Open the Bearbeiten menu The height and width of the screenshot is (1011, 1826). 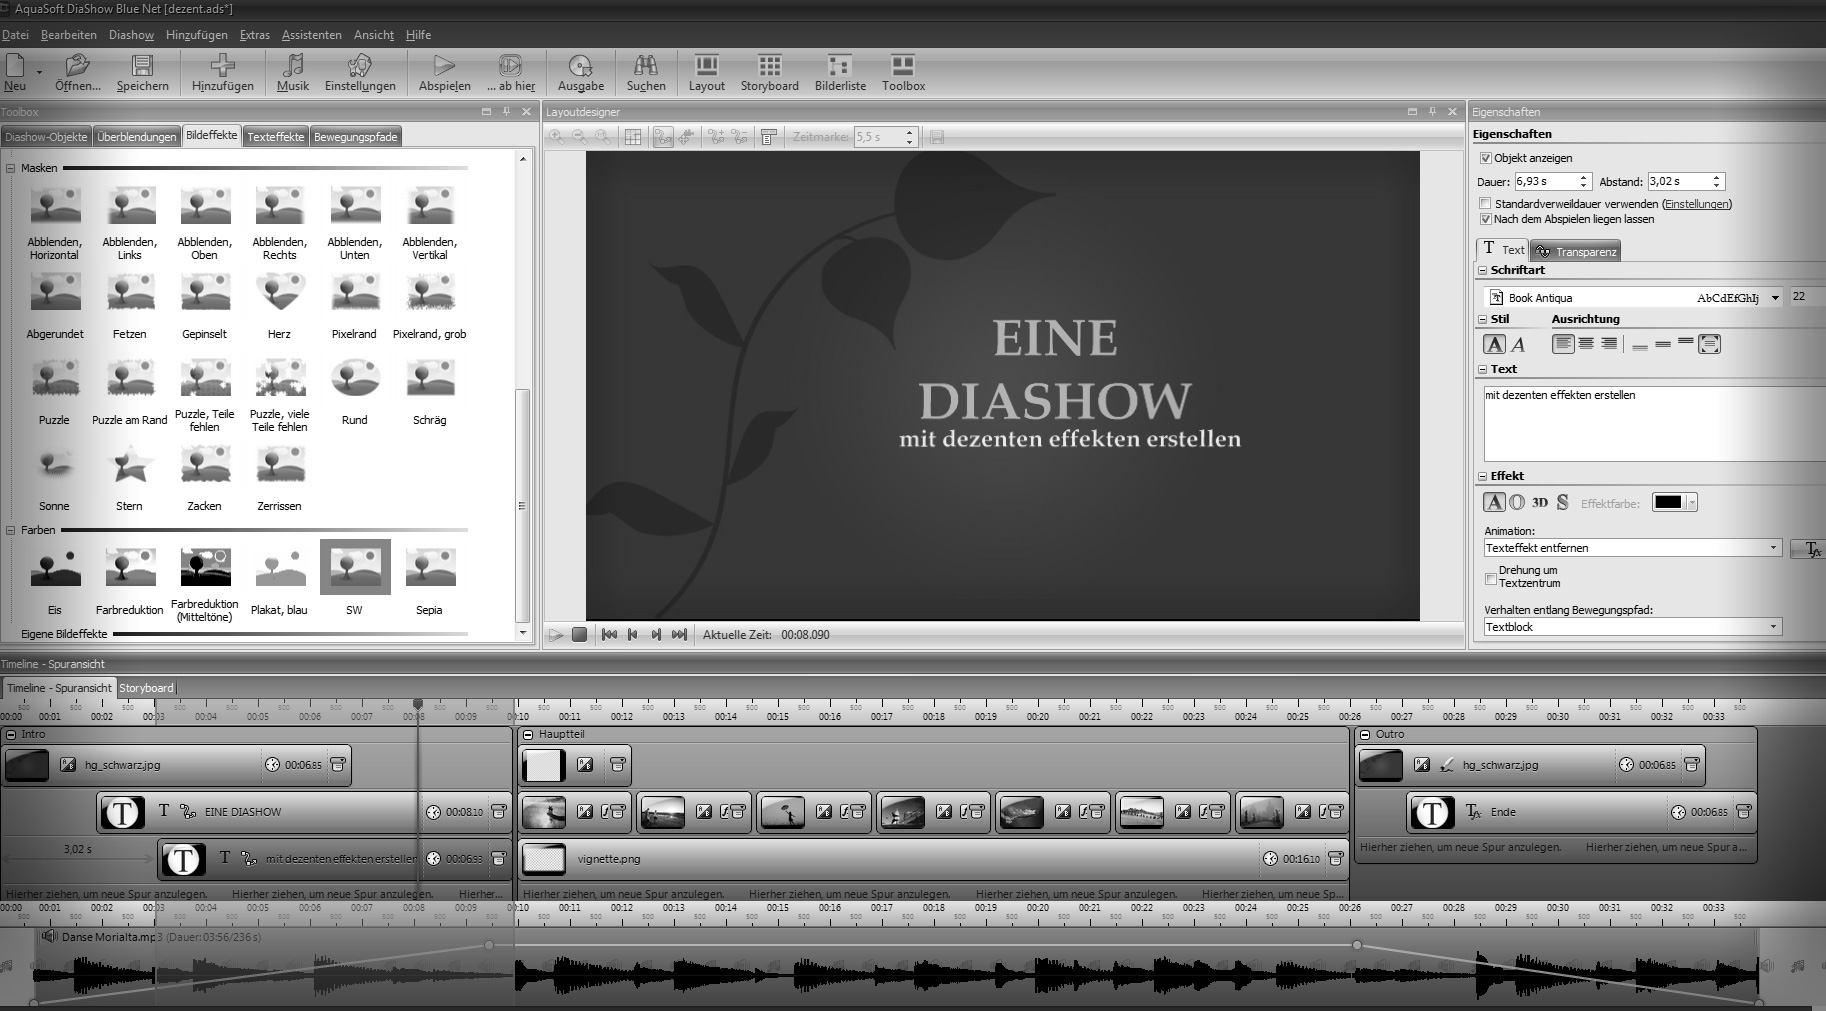tap(69, 35)
